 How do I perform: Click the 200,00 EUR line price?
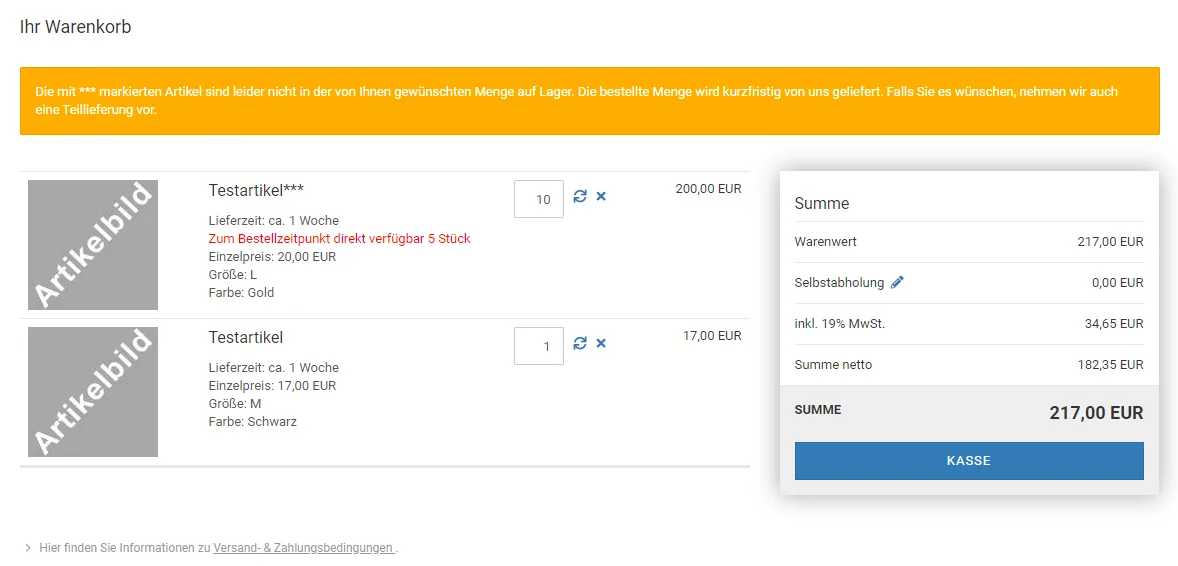point(708,189)
